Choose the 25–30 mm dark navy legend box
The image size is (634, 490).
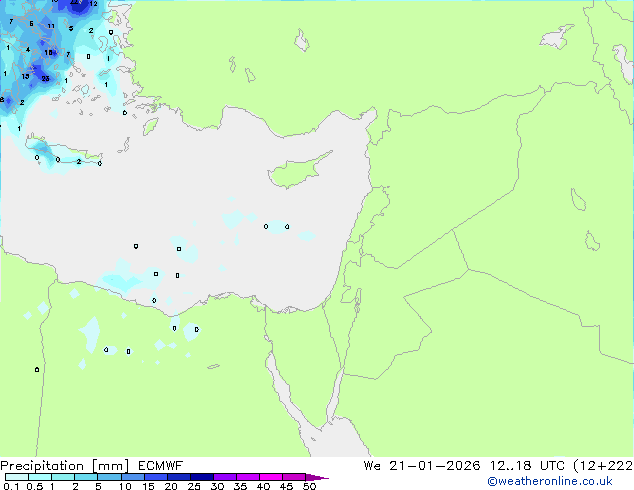click(x=201, y=477)
